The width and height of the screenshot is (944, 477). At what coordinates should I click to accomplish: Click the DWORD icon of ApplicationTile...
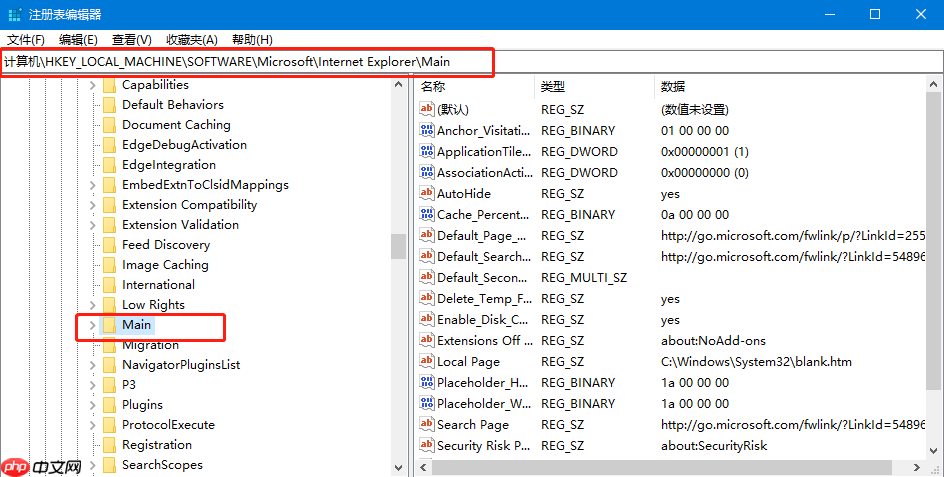point(427,151)
